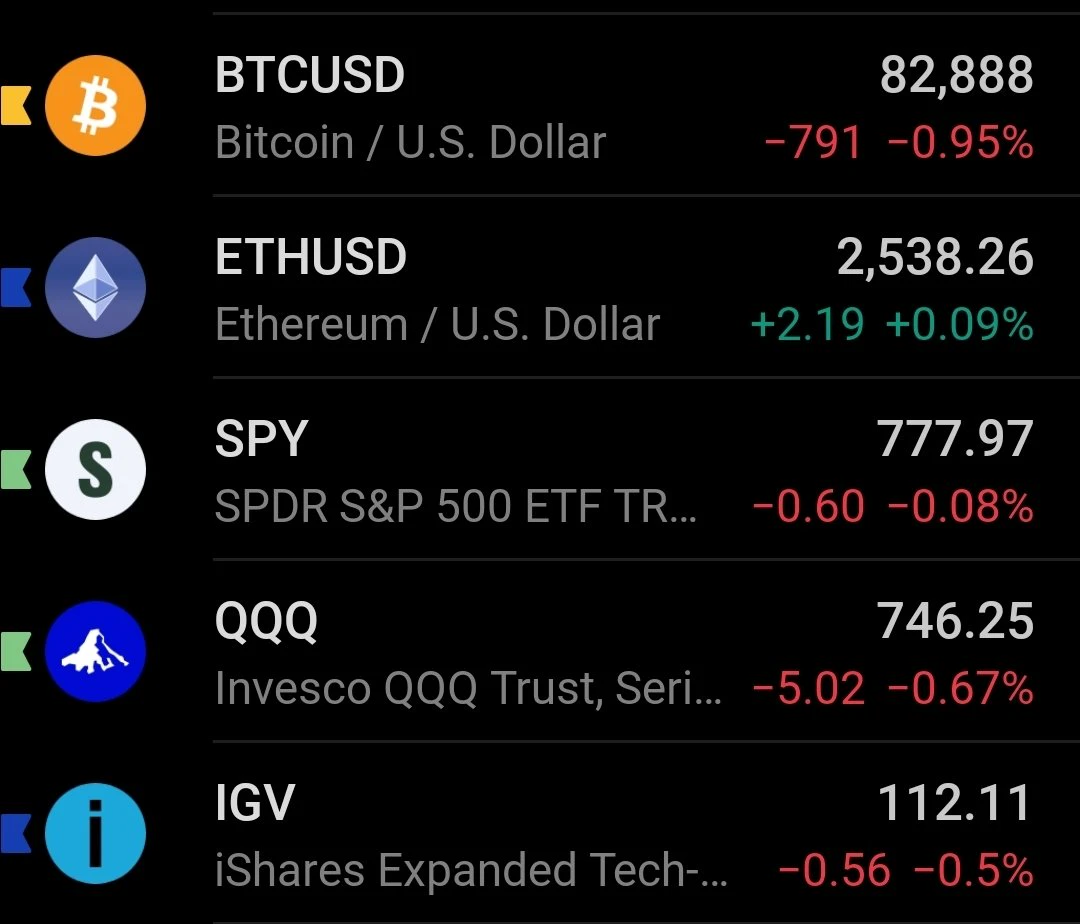
Task: Click QQQ price 746.25
Action: pyautogui.click(x=955, y=620)
